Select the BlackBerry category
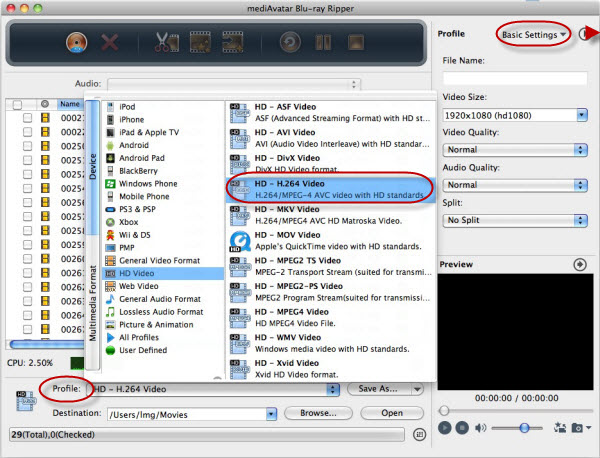This screenshot has height=458, width=600. (163, 171)
